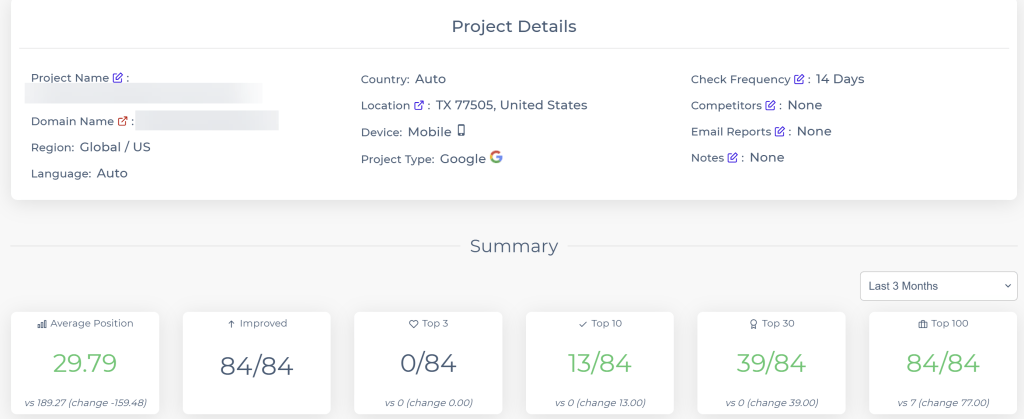Open the Domain Name external link icon
The height and width of the screenshot is (419, 1024).
123,121
